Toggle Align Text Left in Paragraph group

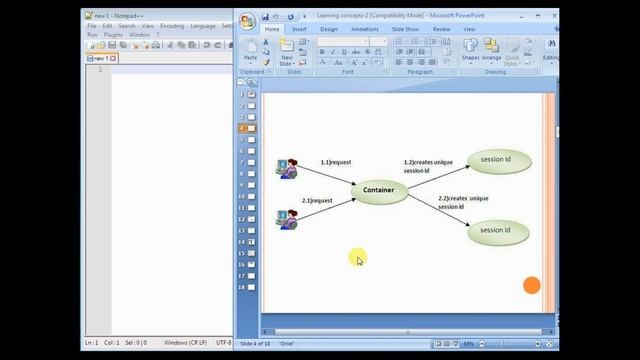click(x=399, y=62)
